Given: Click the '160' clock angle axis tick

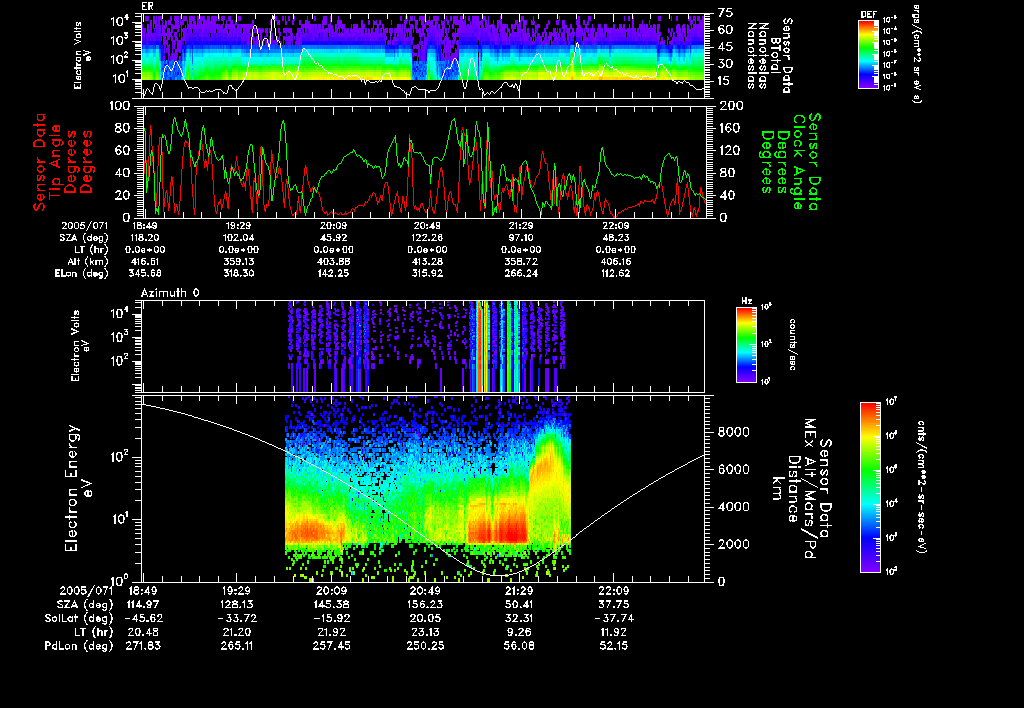Looking at the screenshot, I should [x=730, y=128].
